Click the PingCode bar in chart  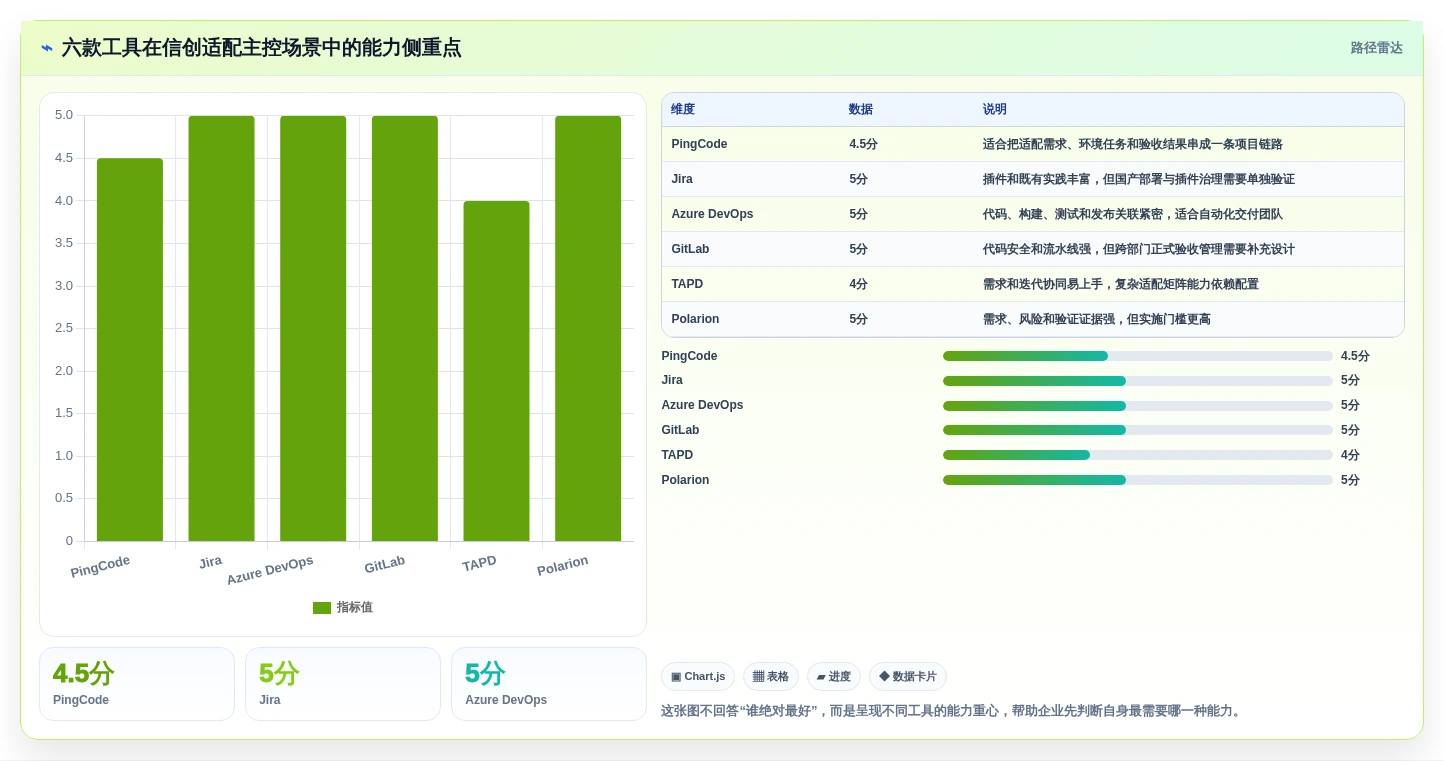(130, 350)
